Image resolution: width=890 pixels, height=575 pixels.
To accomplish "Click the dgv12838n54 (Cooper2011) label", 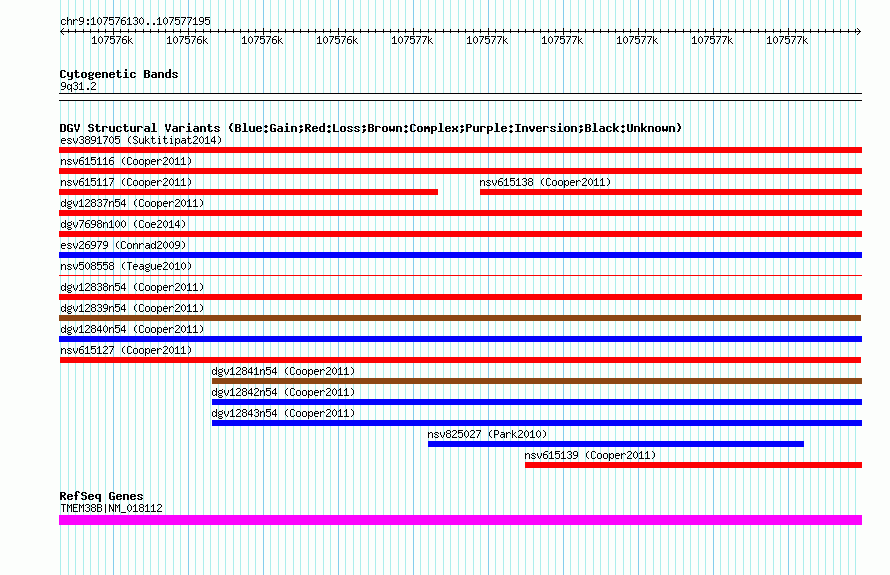I will 132,287.
